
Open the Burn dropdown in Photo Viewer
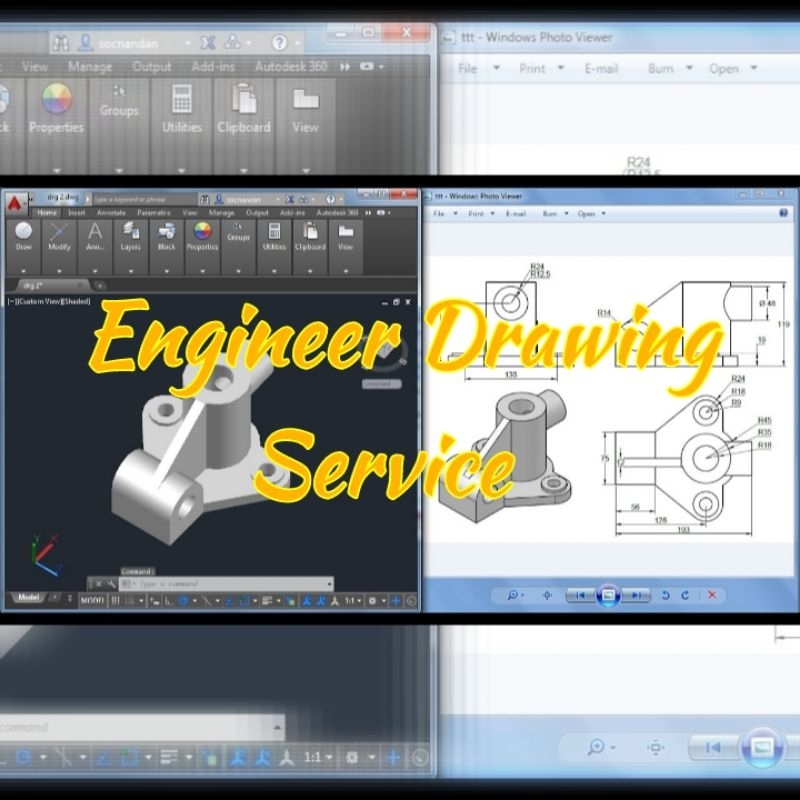click(548, 213)
